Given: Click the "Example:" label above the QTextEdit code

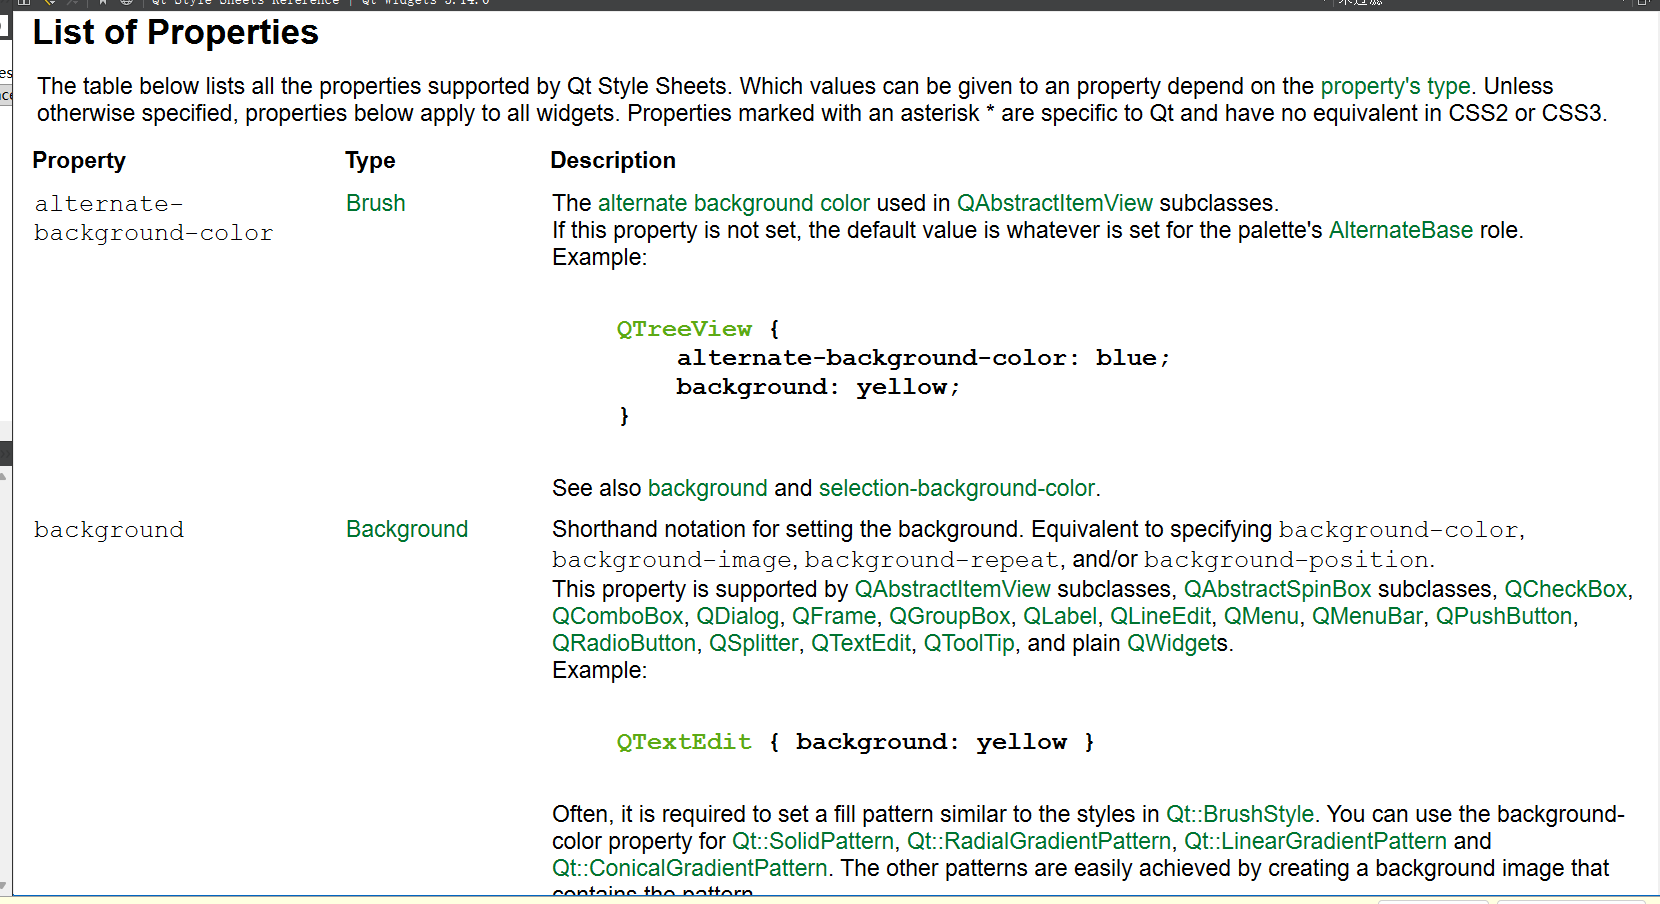Looking at the screenshot, I should coord(600,670).
